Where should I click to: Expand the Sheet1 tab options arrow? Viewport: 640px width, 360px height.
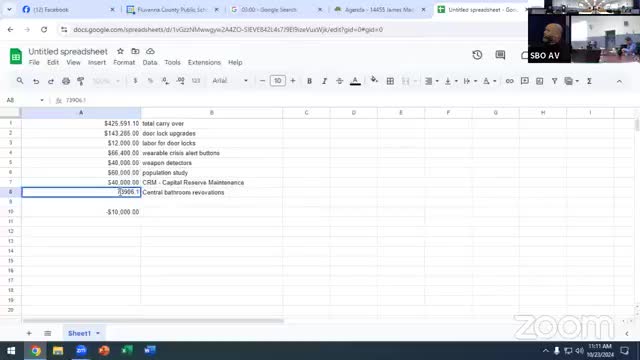[98, 333]
